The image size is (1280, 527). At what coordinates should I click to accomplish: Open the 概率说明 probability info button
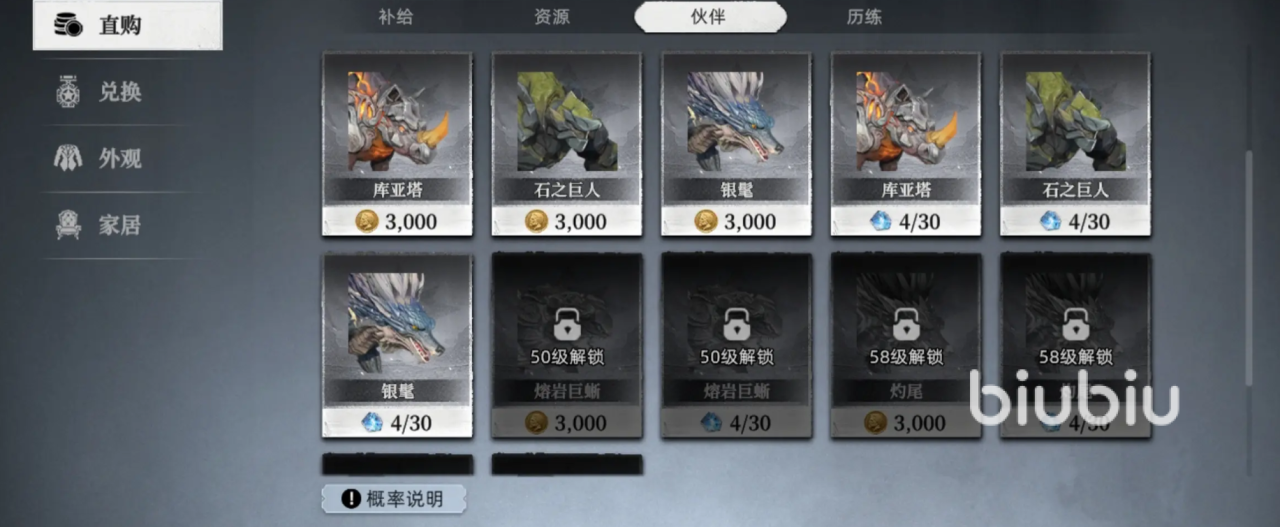[394, 498]
